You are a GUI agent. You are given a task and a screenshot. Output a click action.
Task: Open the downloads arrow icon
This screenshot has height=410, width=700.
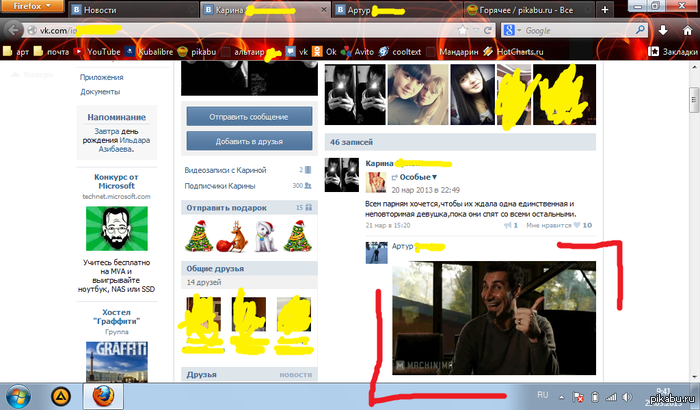pos(663,30)
